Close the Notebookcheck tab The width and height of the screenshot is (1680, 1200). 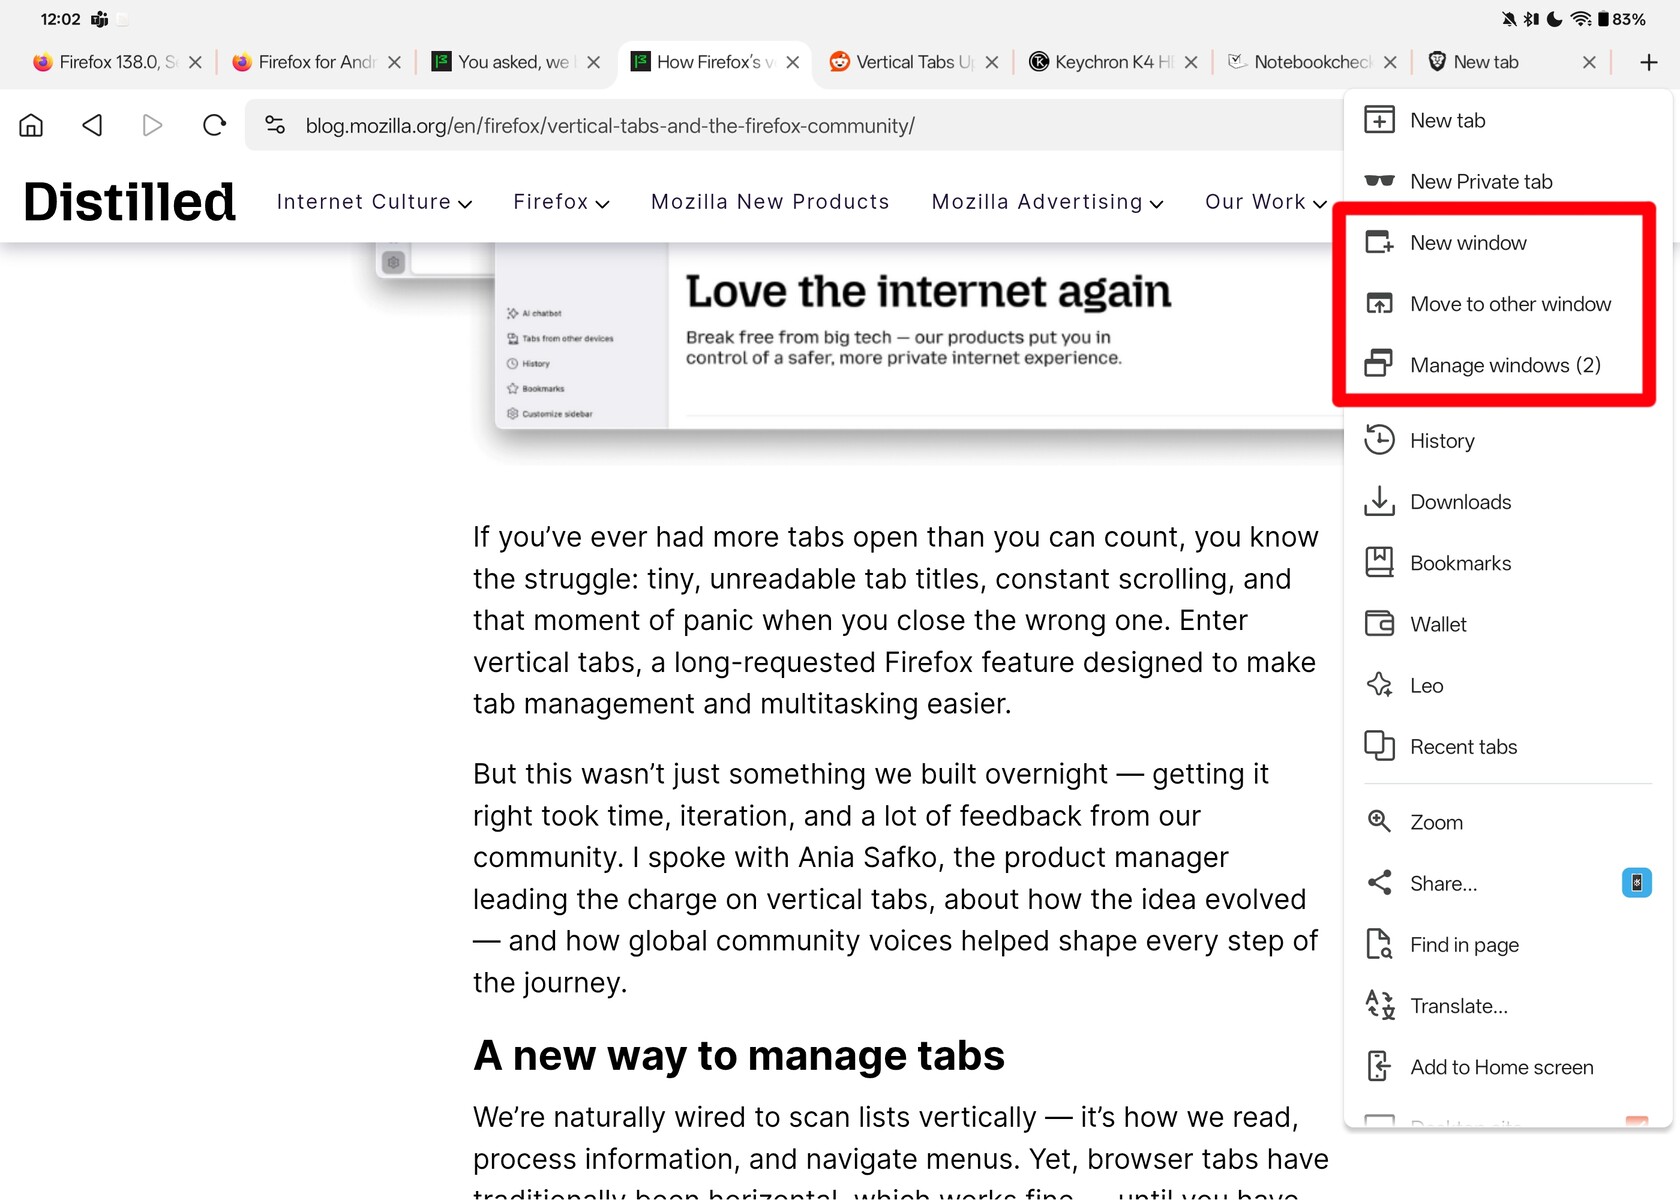pos(1389,62)
